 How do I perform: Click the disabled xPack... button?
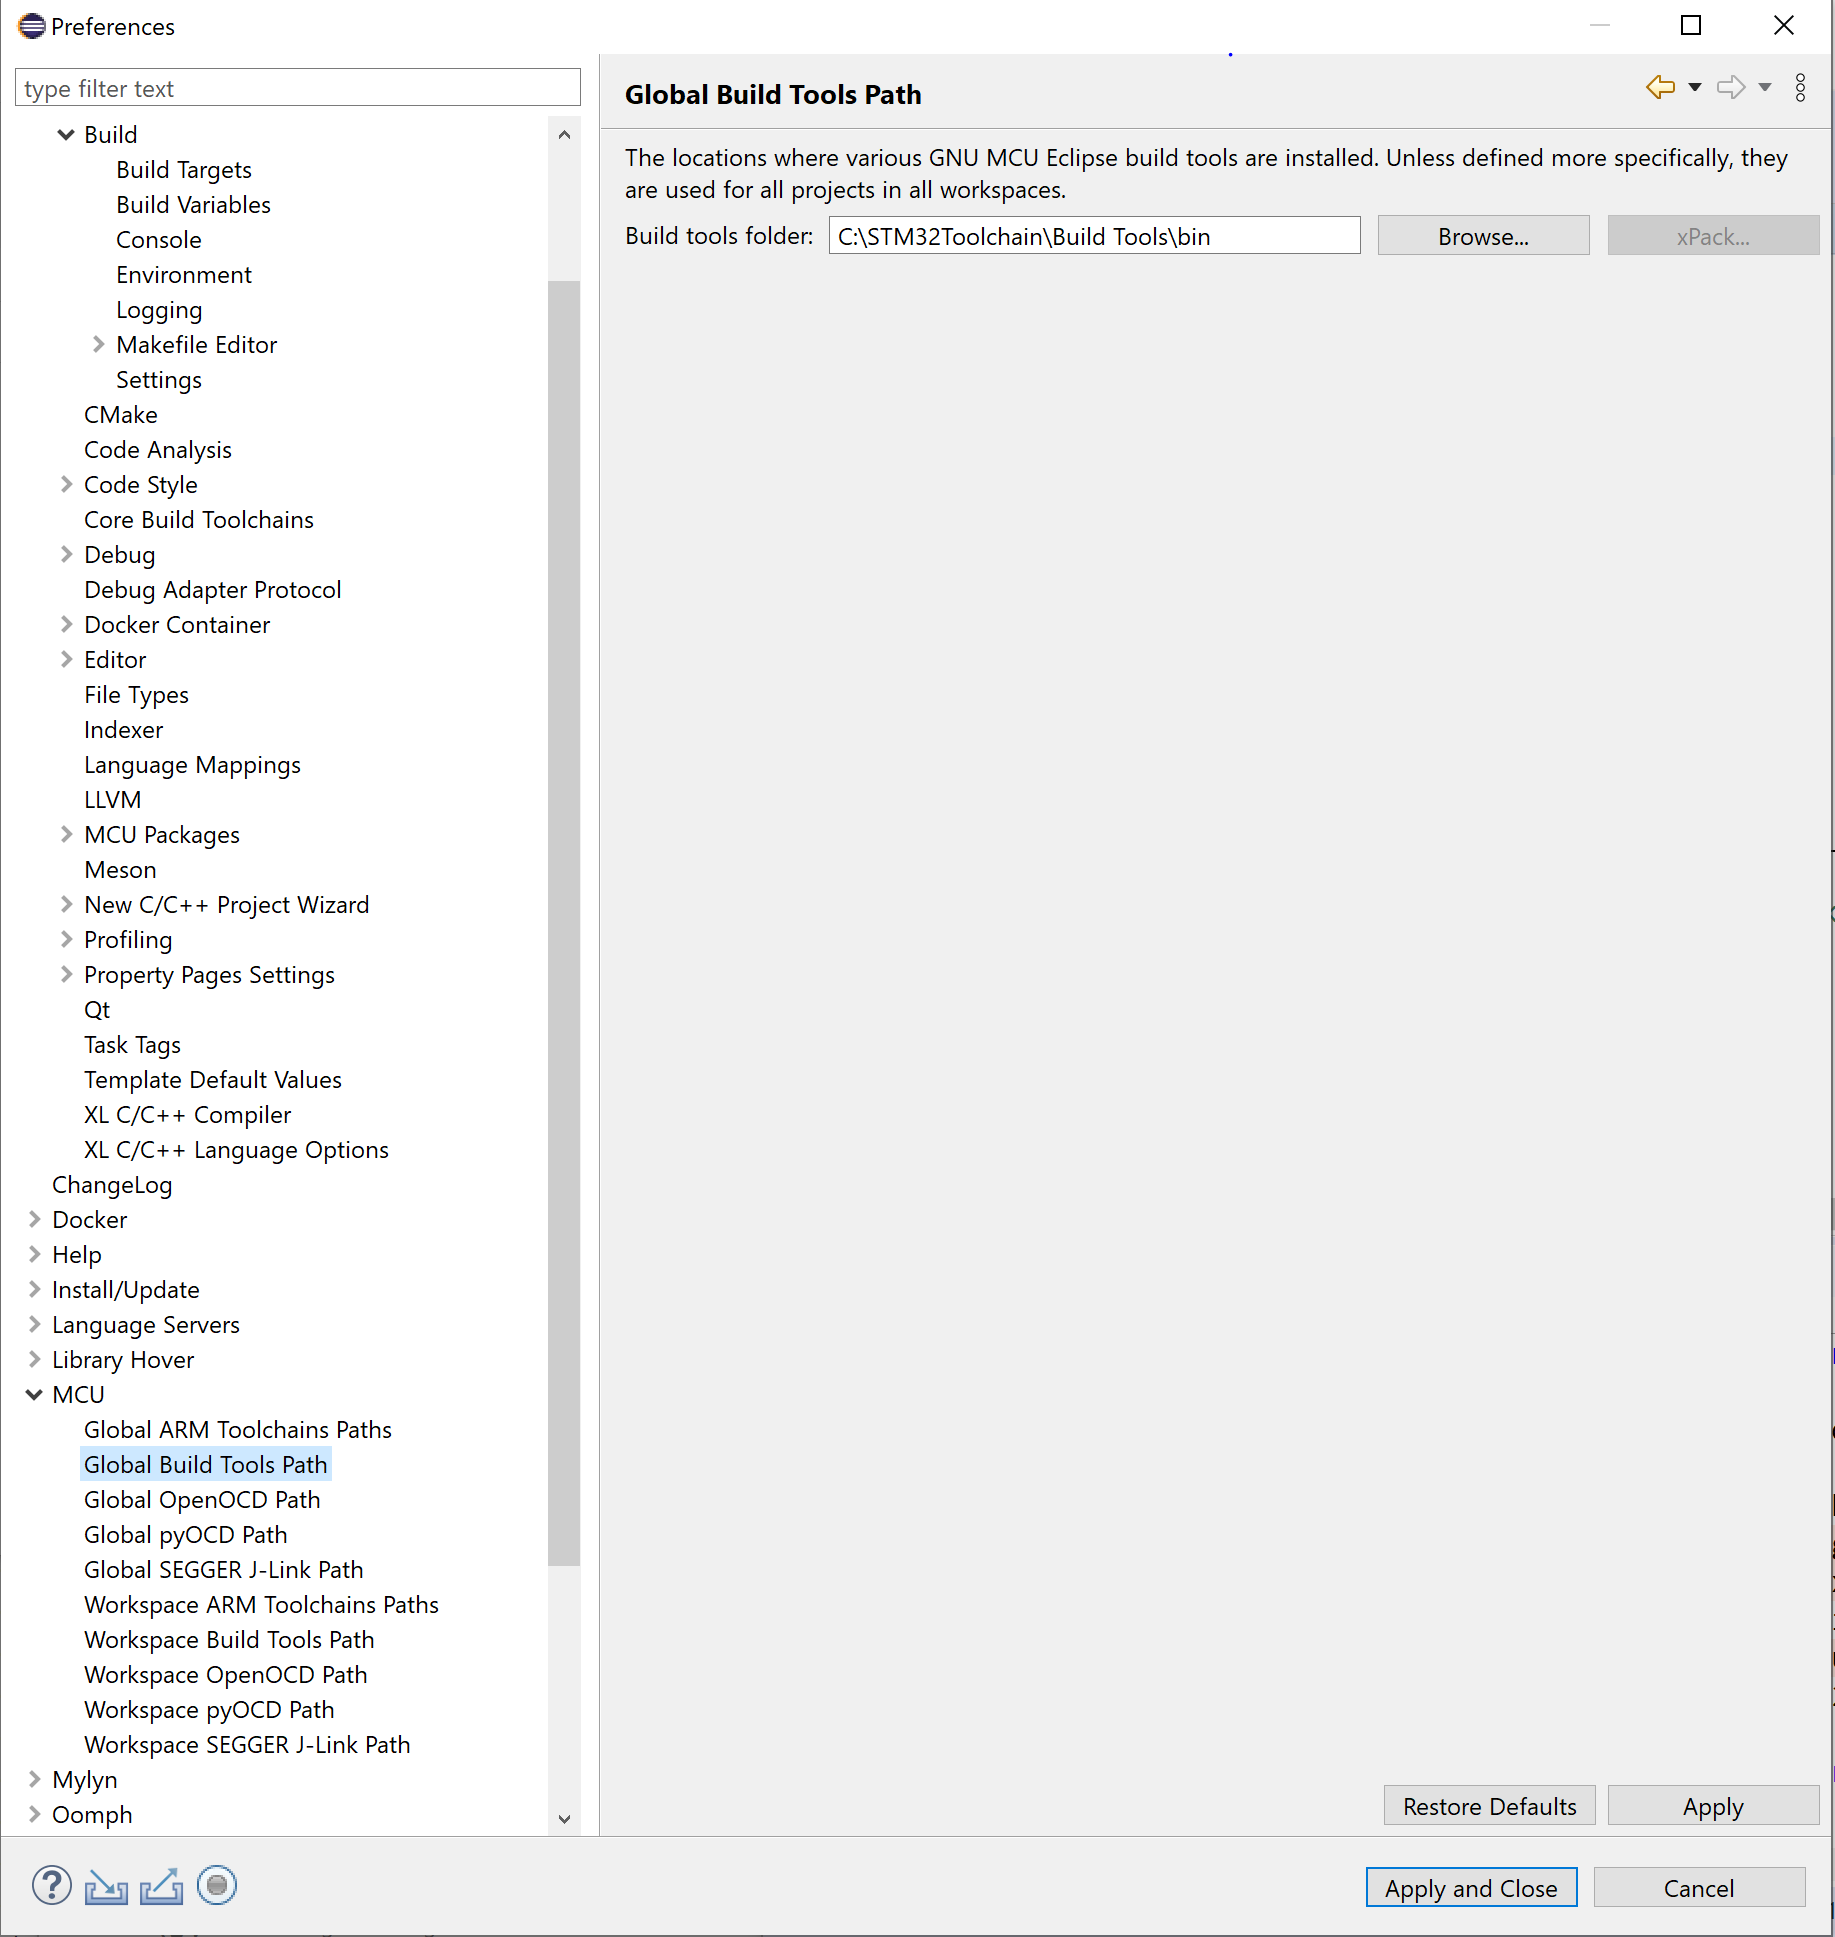click(x=1713, y=236)
